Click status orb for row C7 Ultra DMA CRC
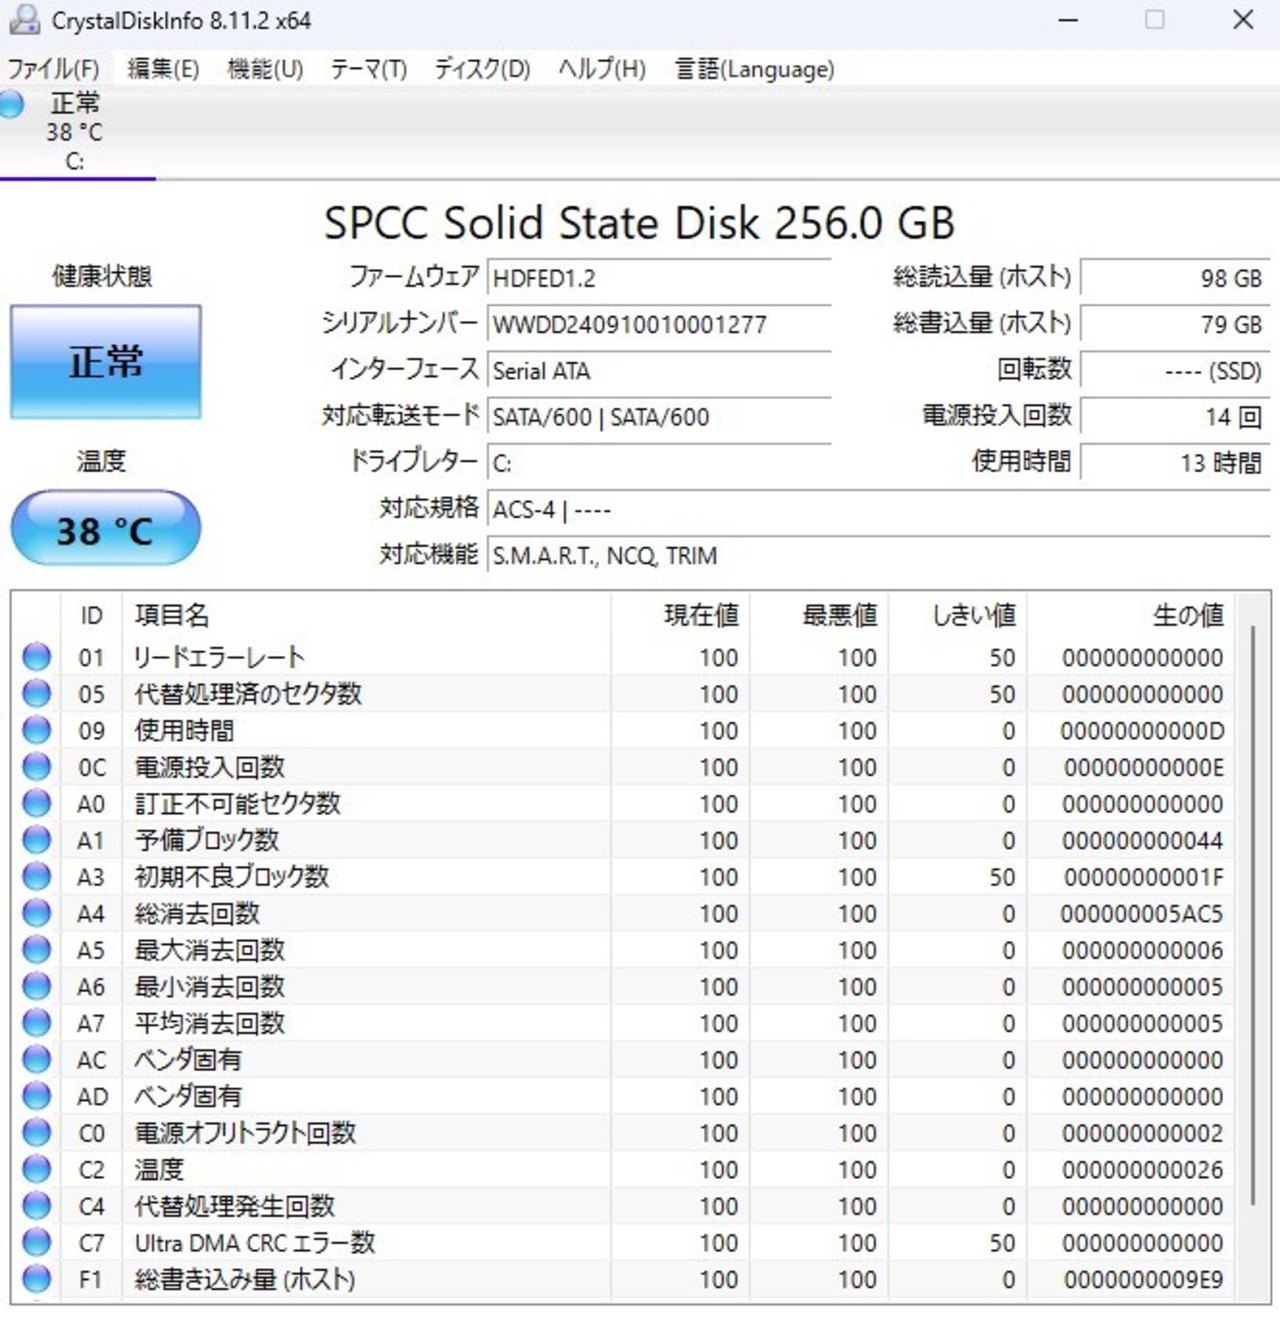 tap(36, 1242)
